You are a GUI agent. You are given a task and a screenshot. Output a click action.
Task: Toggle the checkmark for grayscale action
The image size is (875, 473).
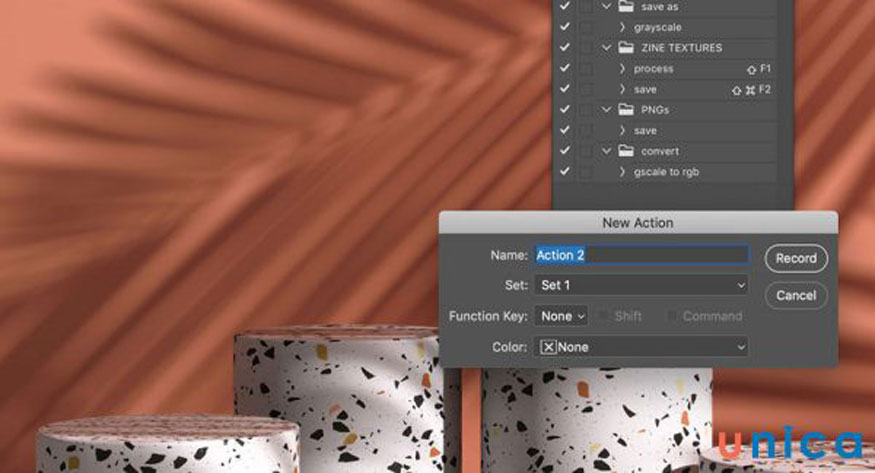click(x=565, y=27)
